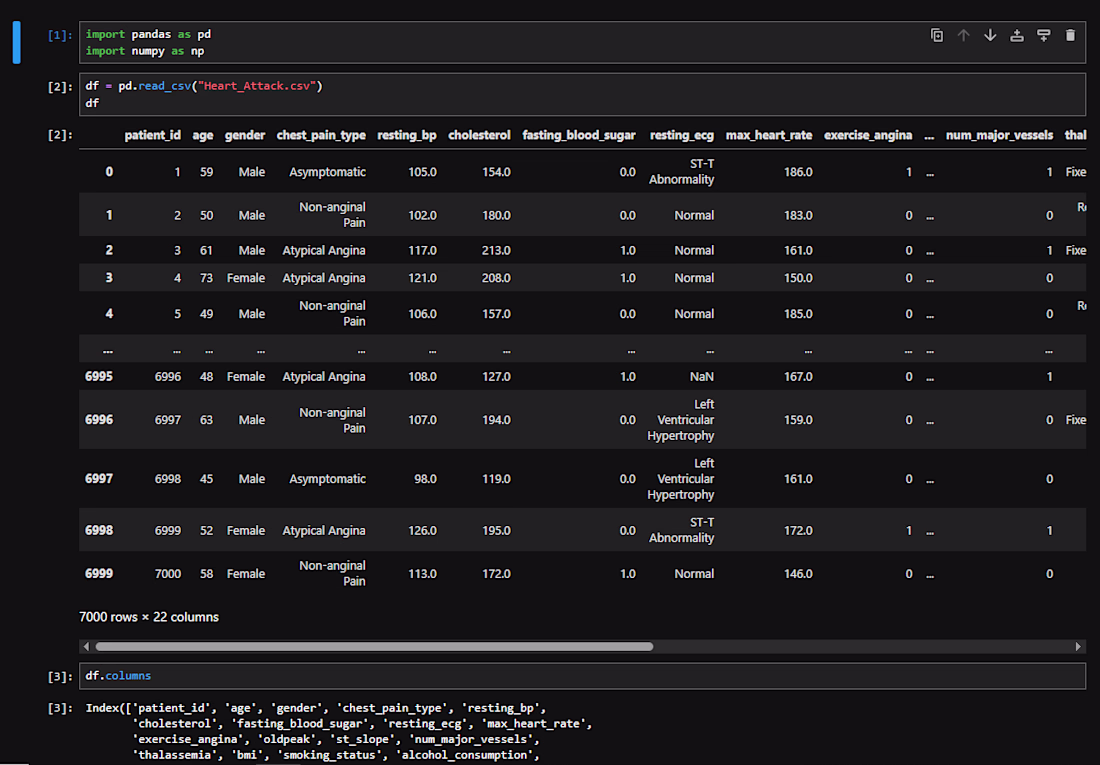Viewport: 1100px width, 765px height.
Task: Focus the import pandas code cell
Action: [582, 42]
